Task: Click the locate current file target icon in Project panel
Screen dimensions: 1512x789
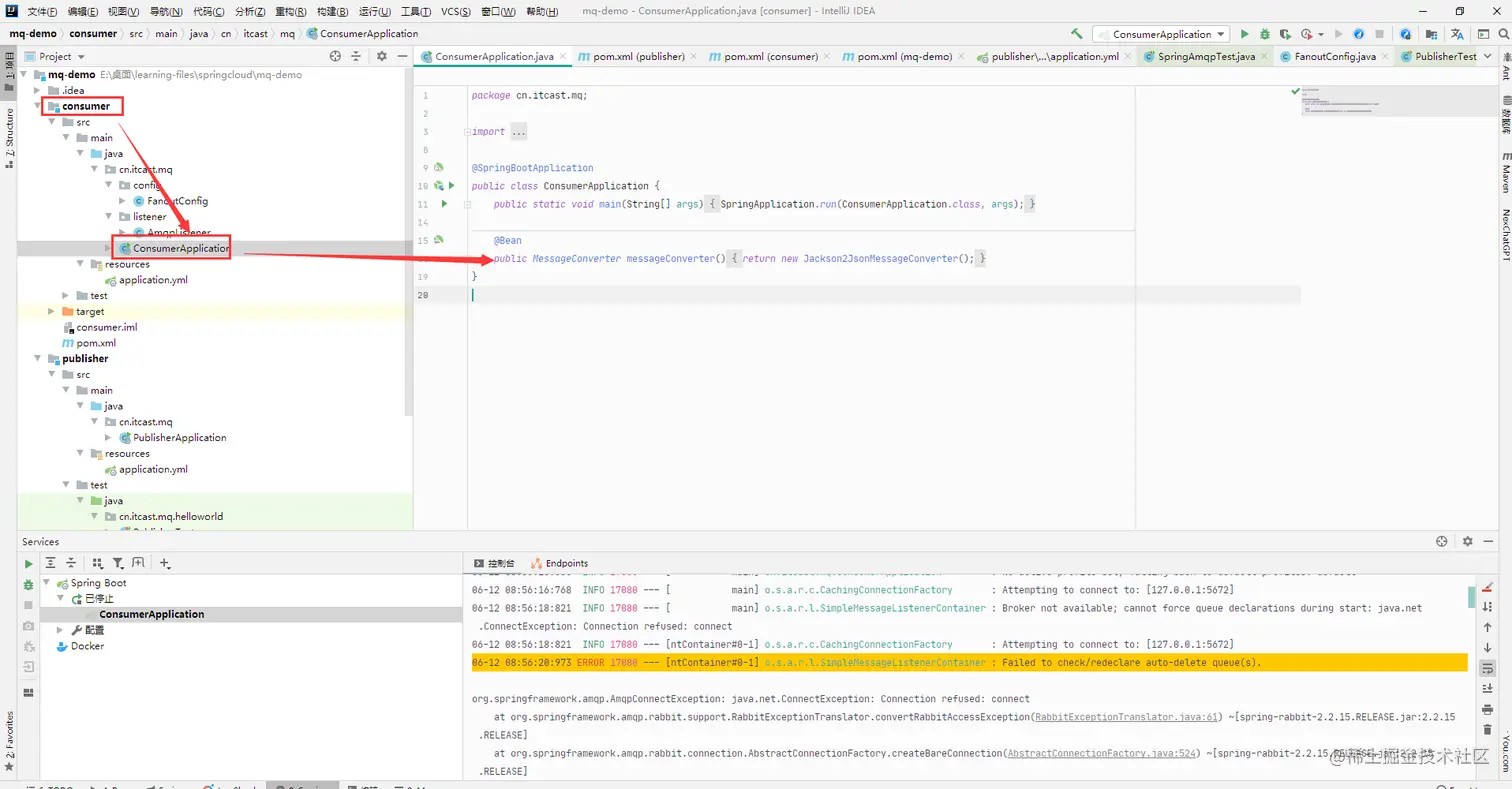Action: 335,57
